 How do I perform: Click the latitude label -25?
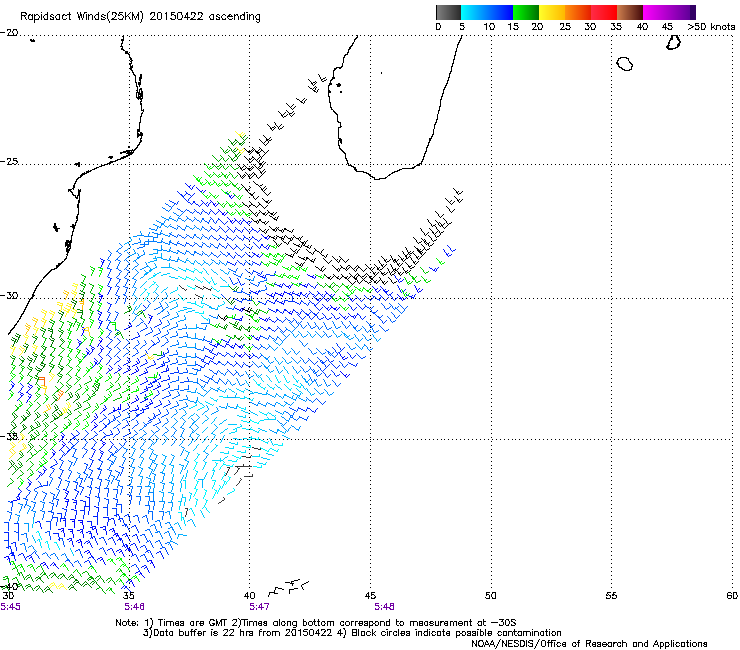9,162
